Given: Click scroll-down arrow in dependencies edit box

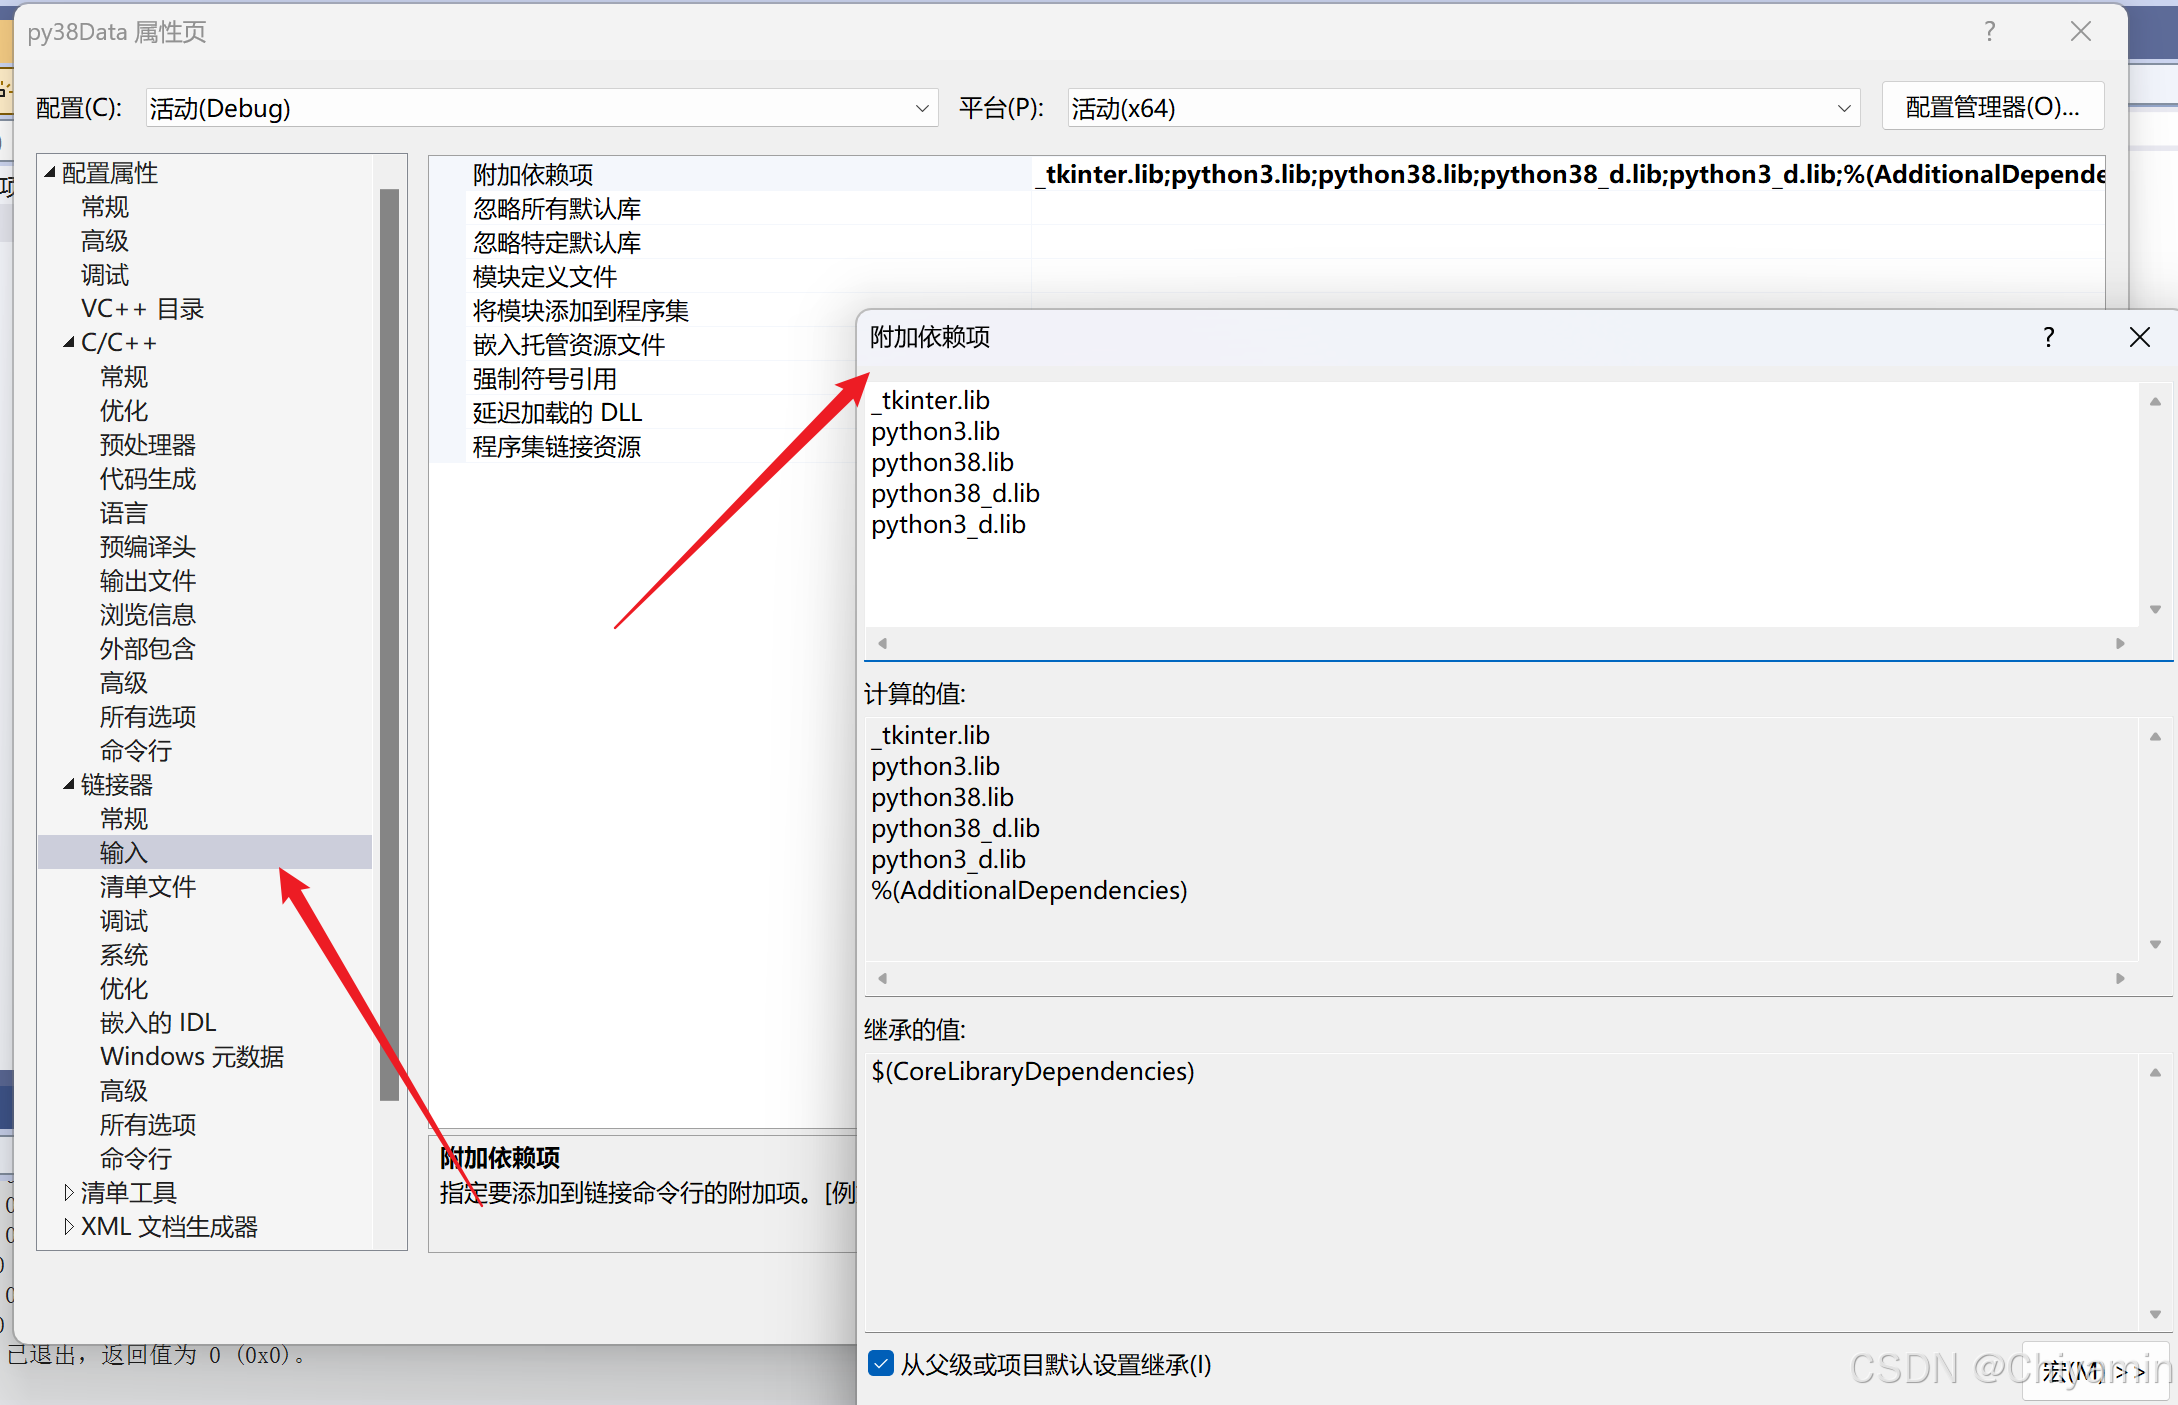Looking at the screenshot, I should coord(2155,609).
